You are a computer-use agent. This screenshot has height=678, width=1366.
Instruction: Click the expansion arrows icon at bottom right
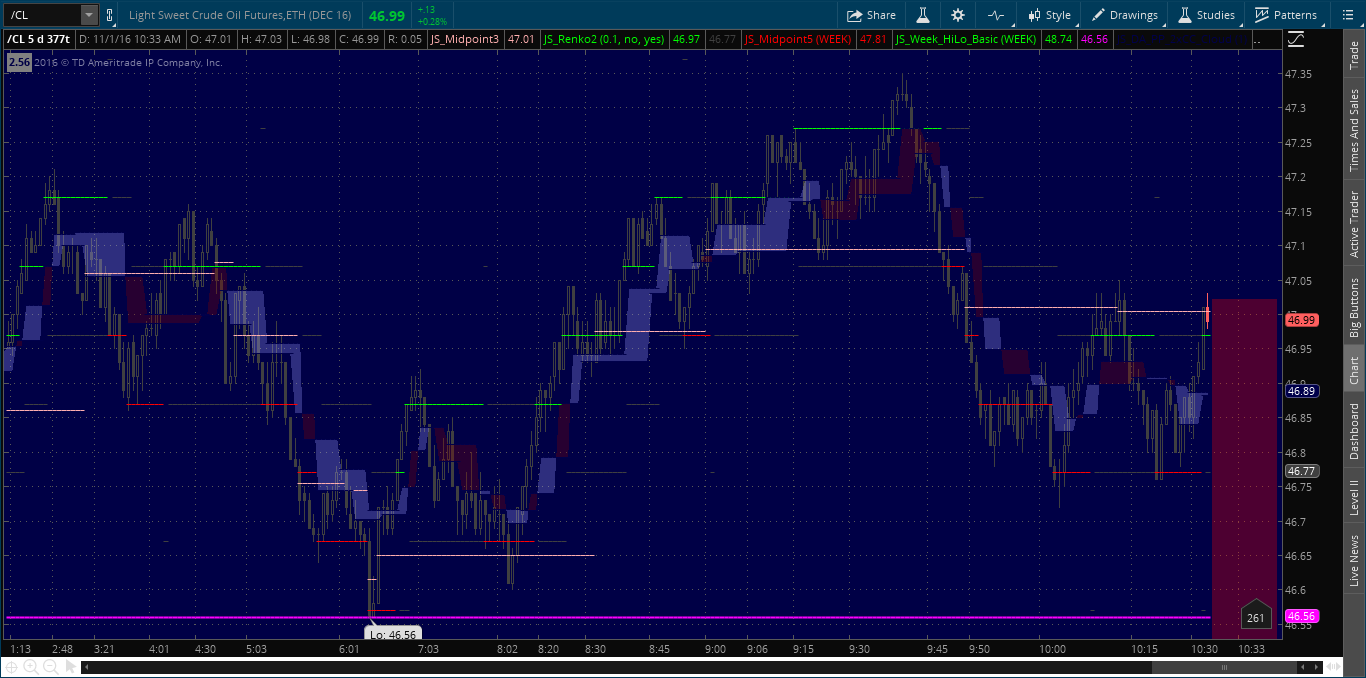pos(1333,666)
